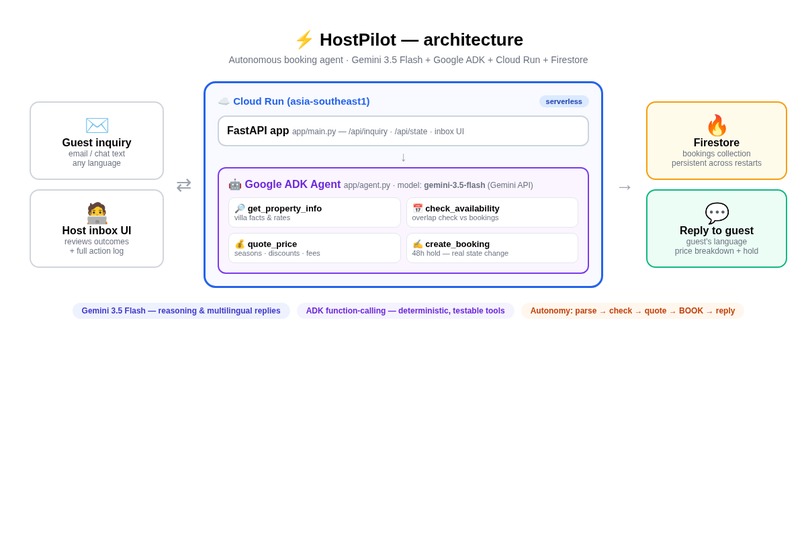Open the get_property_info tool card
The height and width of the screenshot is (537, 806).
pyautogui.click(x=315, y=212)
